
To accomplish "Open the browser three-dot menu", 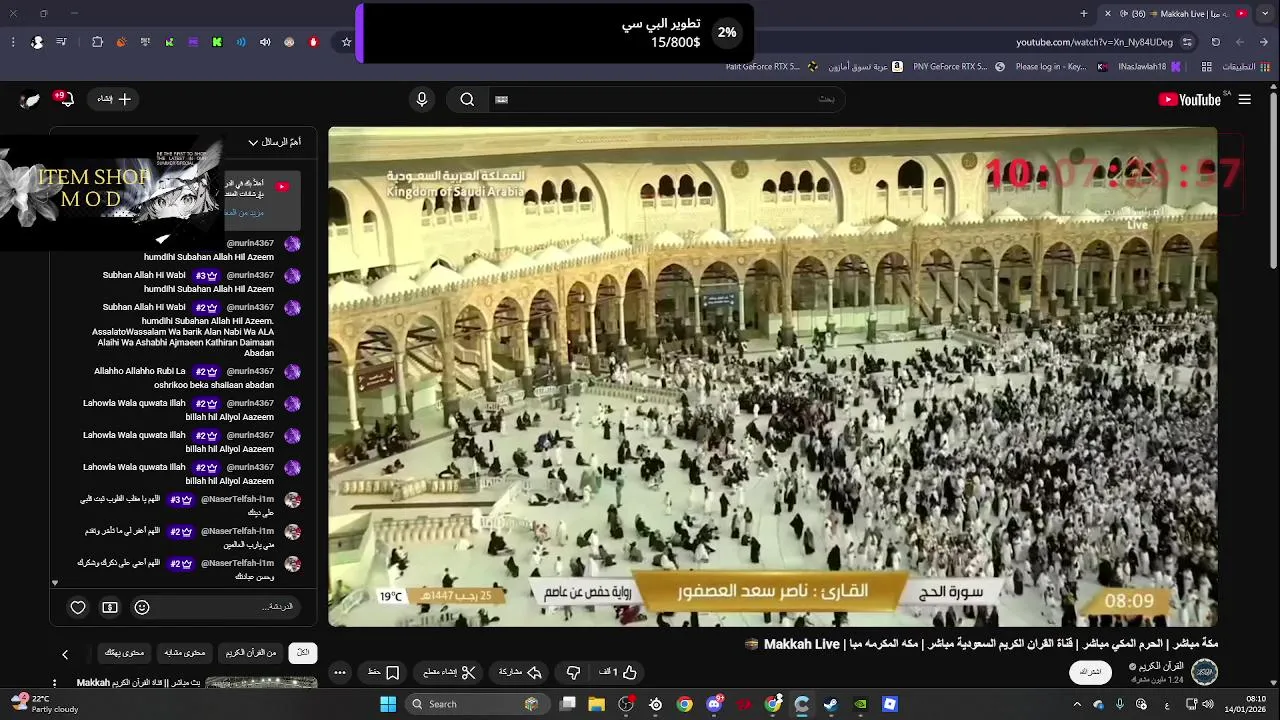I will [13, 42].
